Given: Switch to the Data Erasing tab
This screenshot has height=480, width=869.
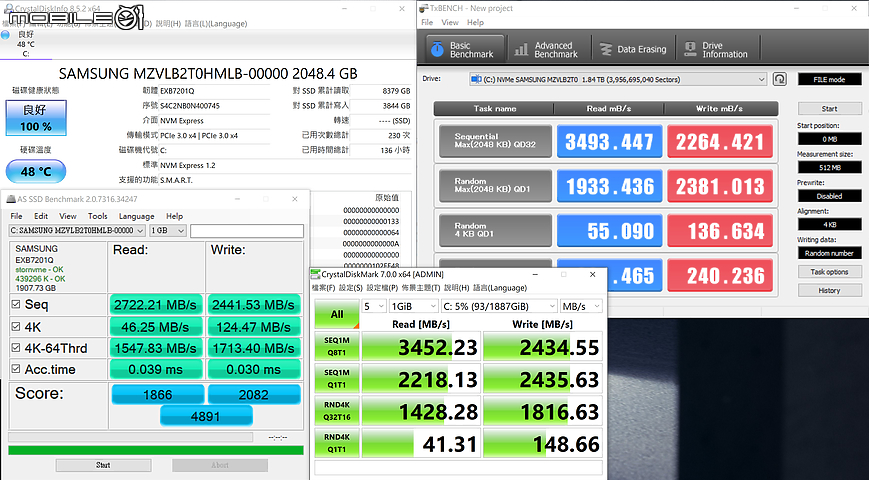Looking at the screenshot, I should pyautogui.click(x=633, y=50).
